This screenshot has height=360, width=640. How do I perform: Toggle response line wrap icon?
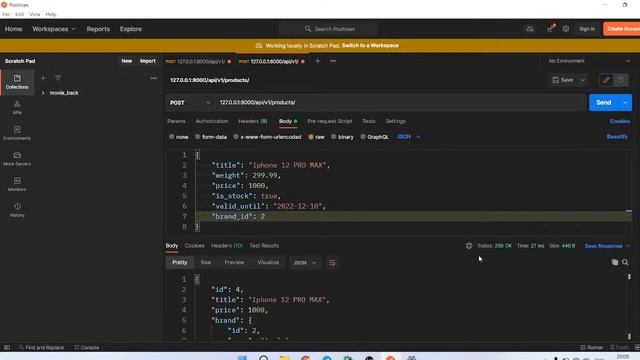(x=332, y=263)
